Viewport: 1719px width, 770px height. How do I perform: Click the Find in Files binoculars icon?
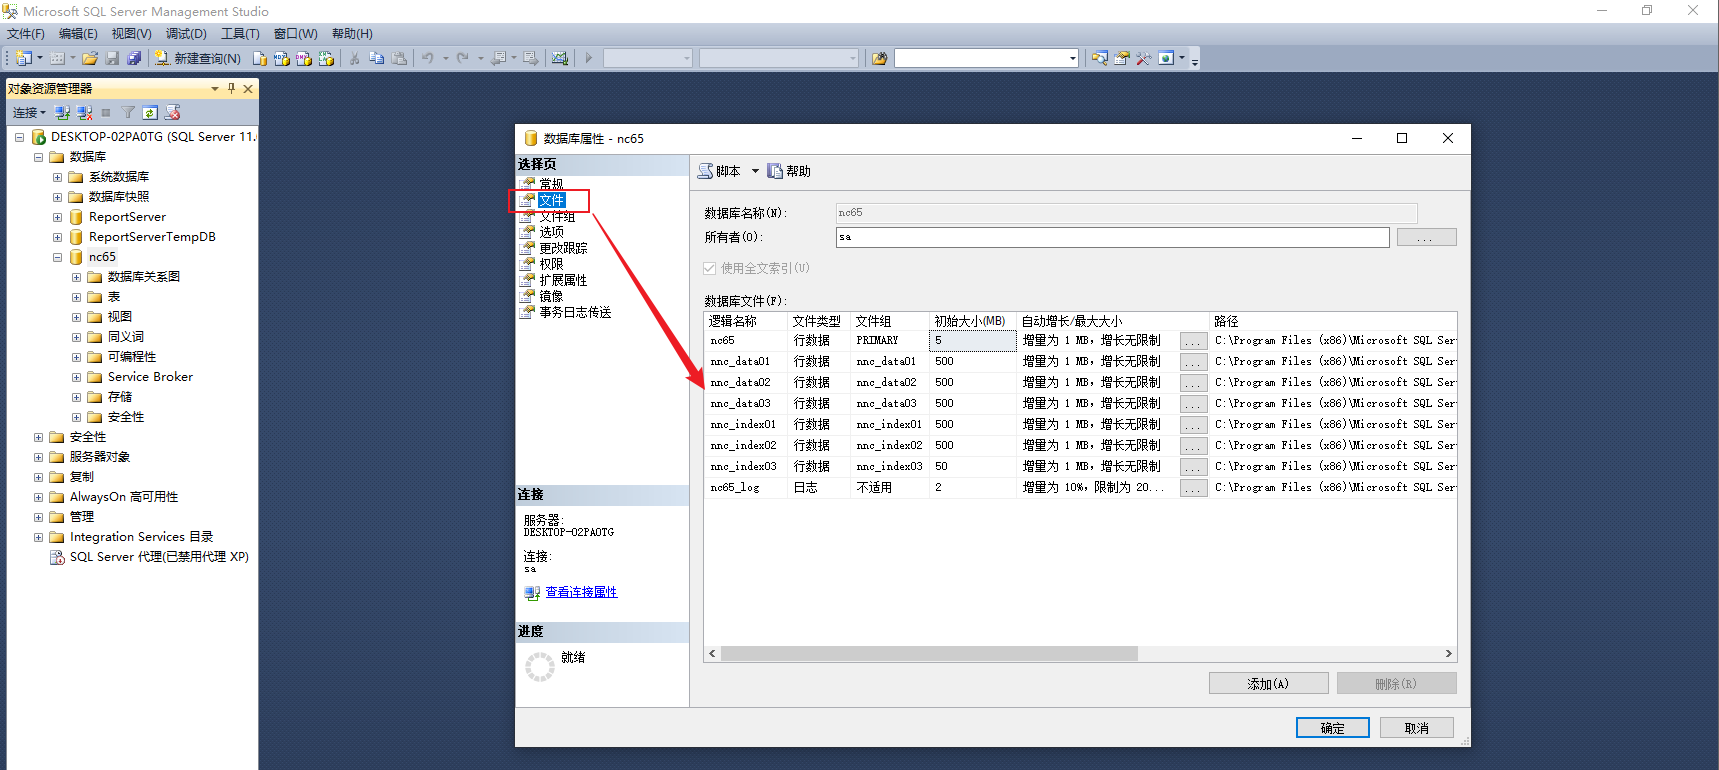pos(880,58)
